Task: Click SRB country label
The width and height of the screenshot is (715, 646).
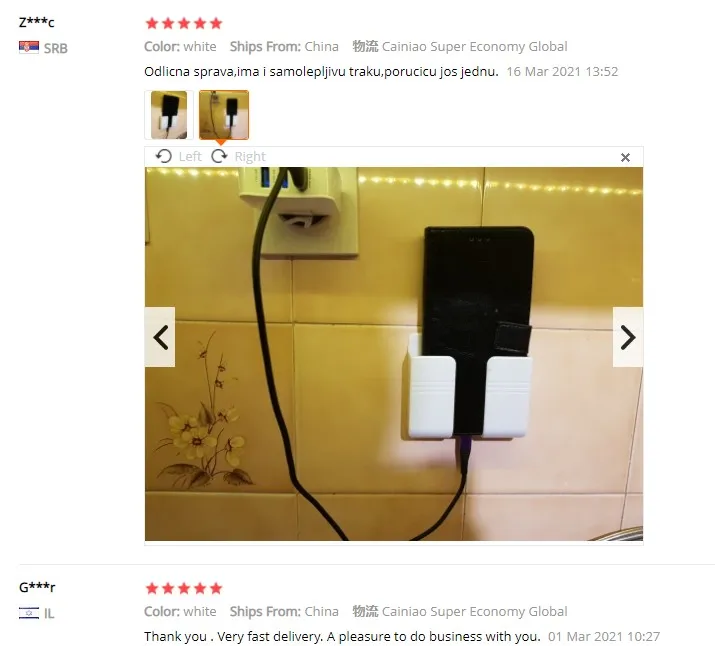Action: pos(56,48)
